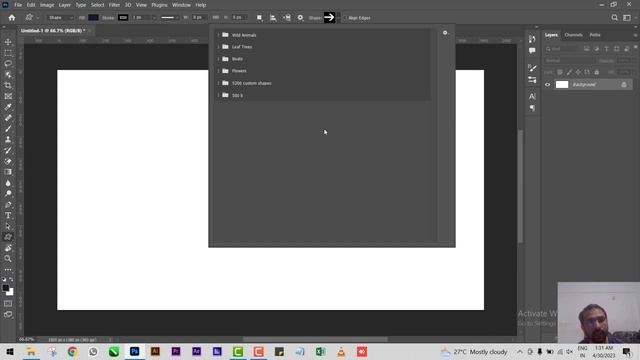Expand the Leaf Trees shape folder
The image size is (640, 360).
218,47
